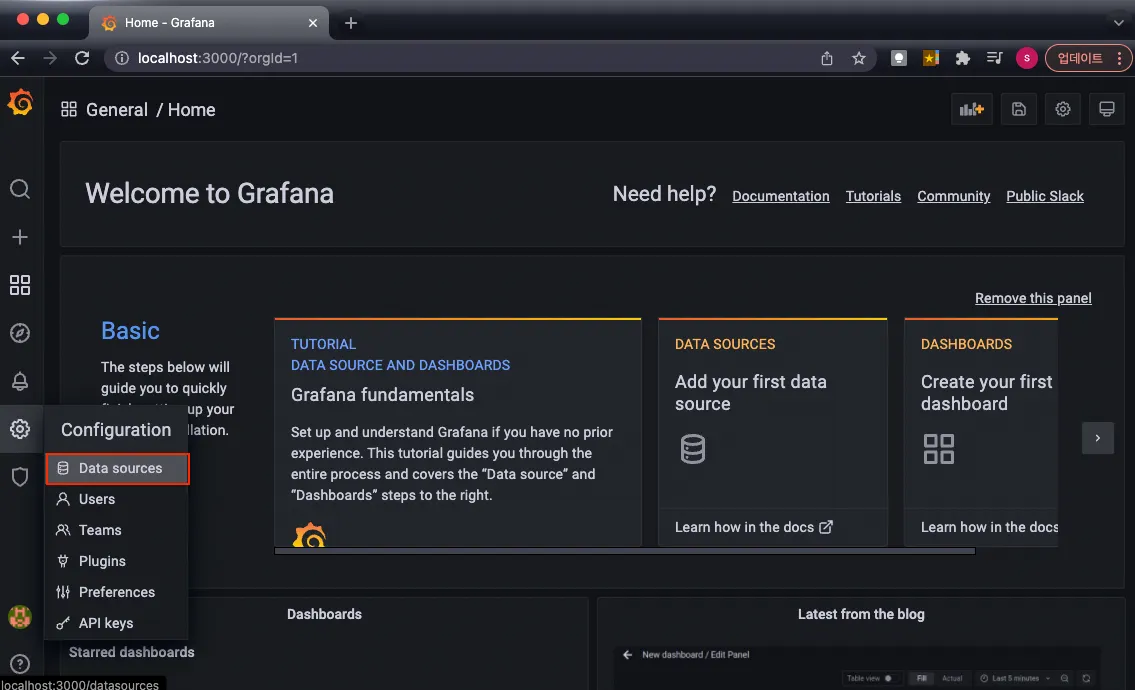This screenshot has height=690, width=1135.
Task: Click the dashboards grid icon beside General
Action: [x=69, y=109]
